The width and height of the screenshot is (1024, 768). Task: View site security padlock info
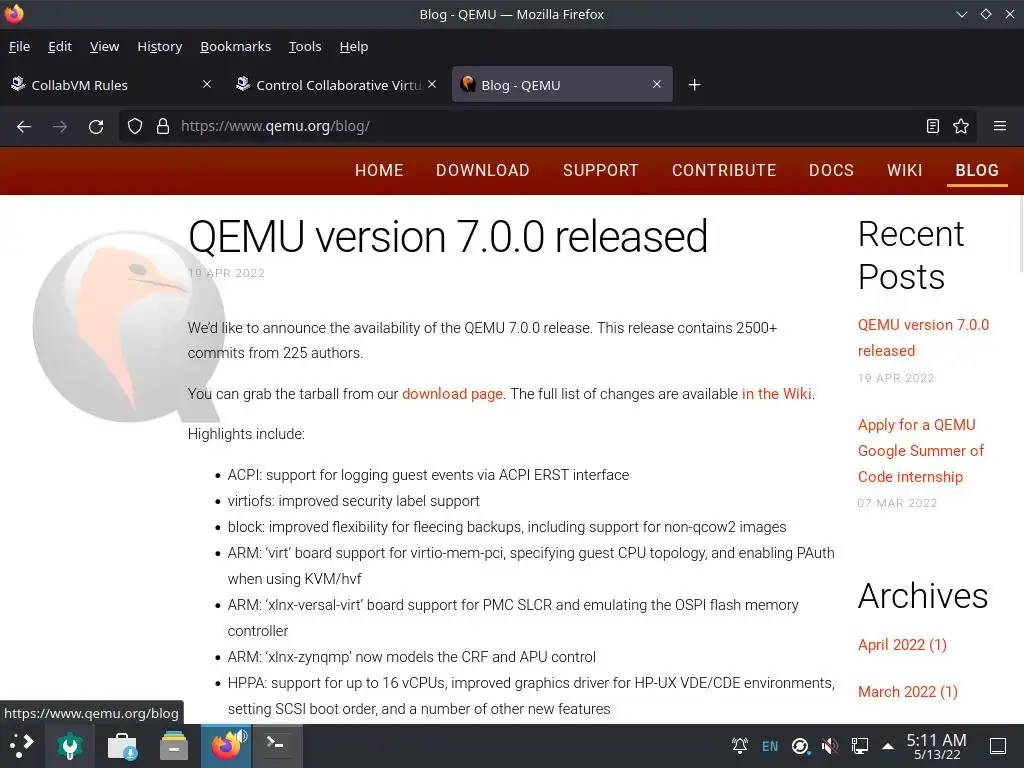(163, 126)
